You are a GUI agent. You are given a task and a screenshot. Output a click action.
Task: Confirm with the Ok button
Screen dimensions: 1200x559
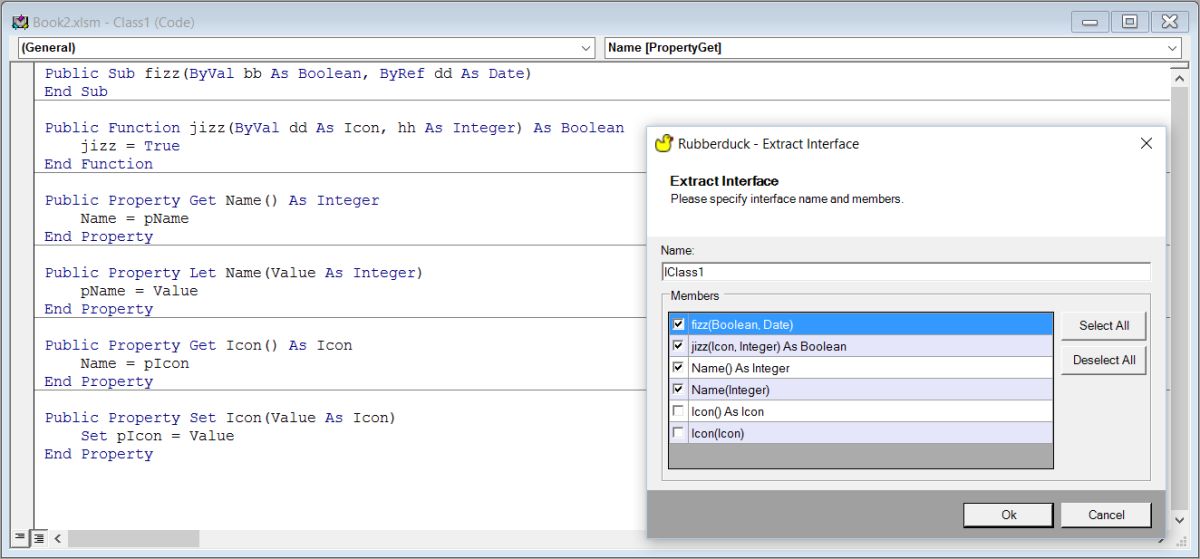point(1008,515)
